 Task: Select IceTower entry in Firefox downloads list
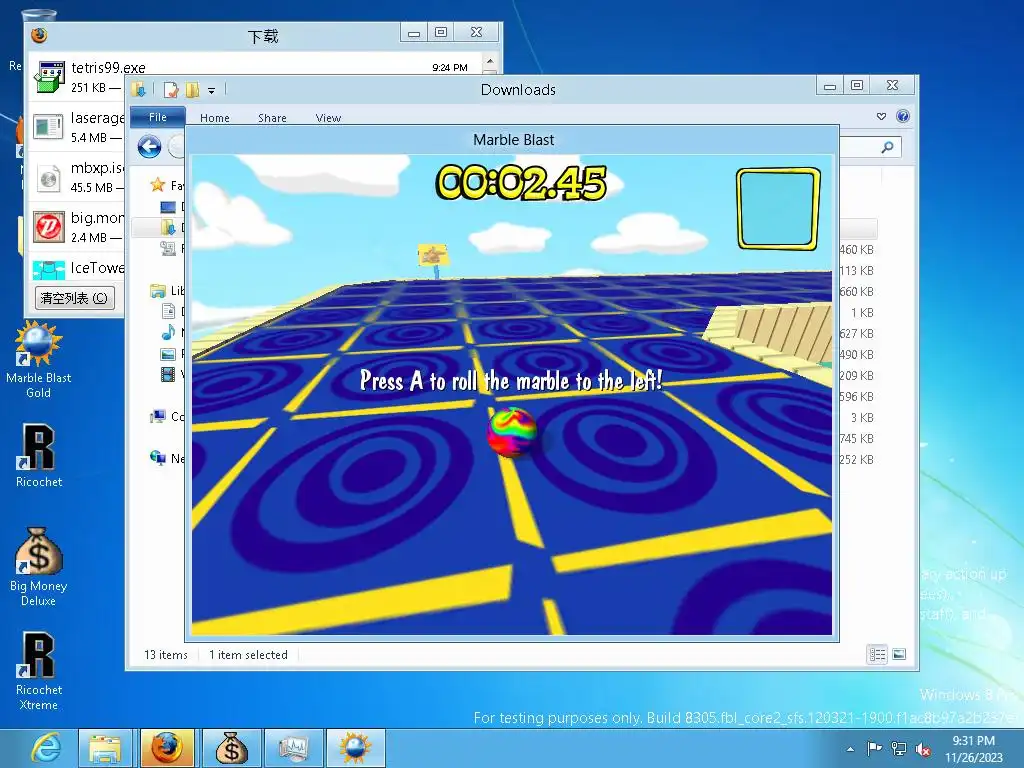click(77, 268)
